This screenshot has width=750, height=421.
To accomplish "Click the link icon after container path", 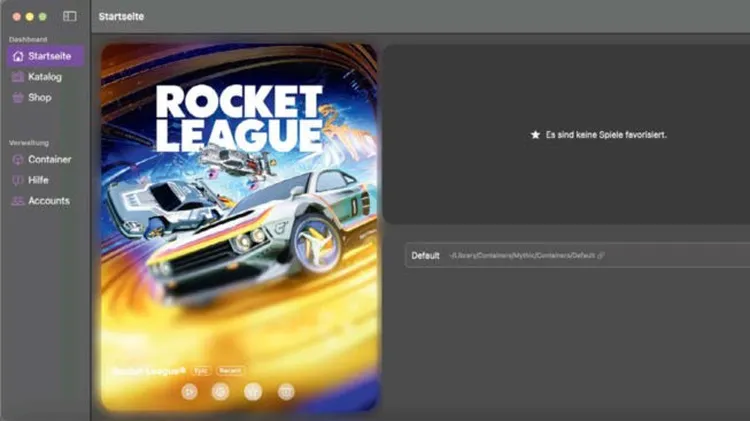I will click(x=601, y=255).
